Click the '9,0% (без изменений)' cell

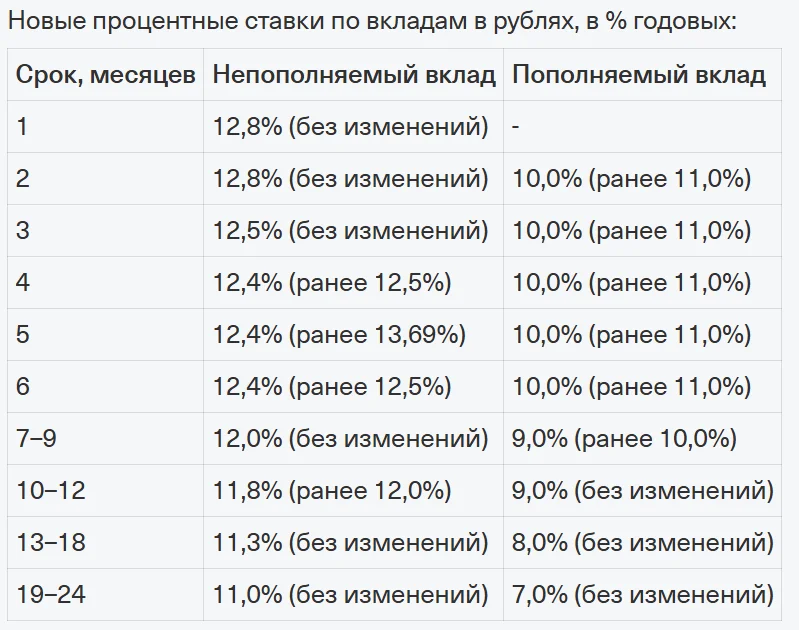click(642, 490)
